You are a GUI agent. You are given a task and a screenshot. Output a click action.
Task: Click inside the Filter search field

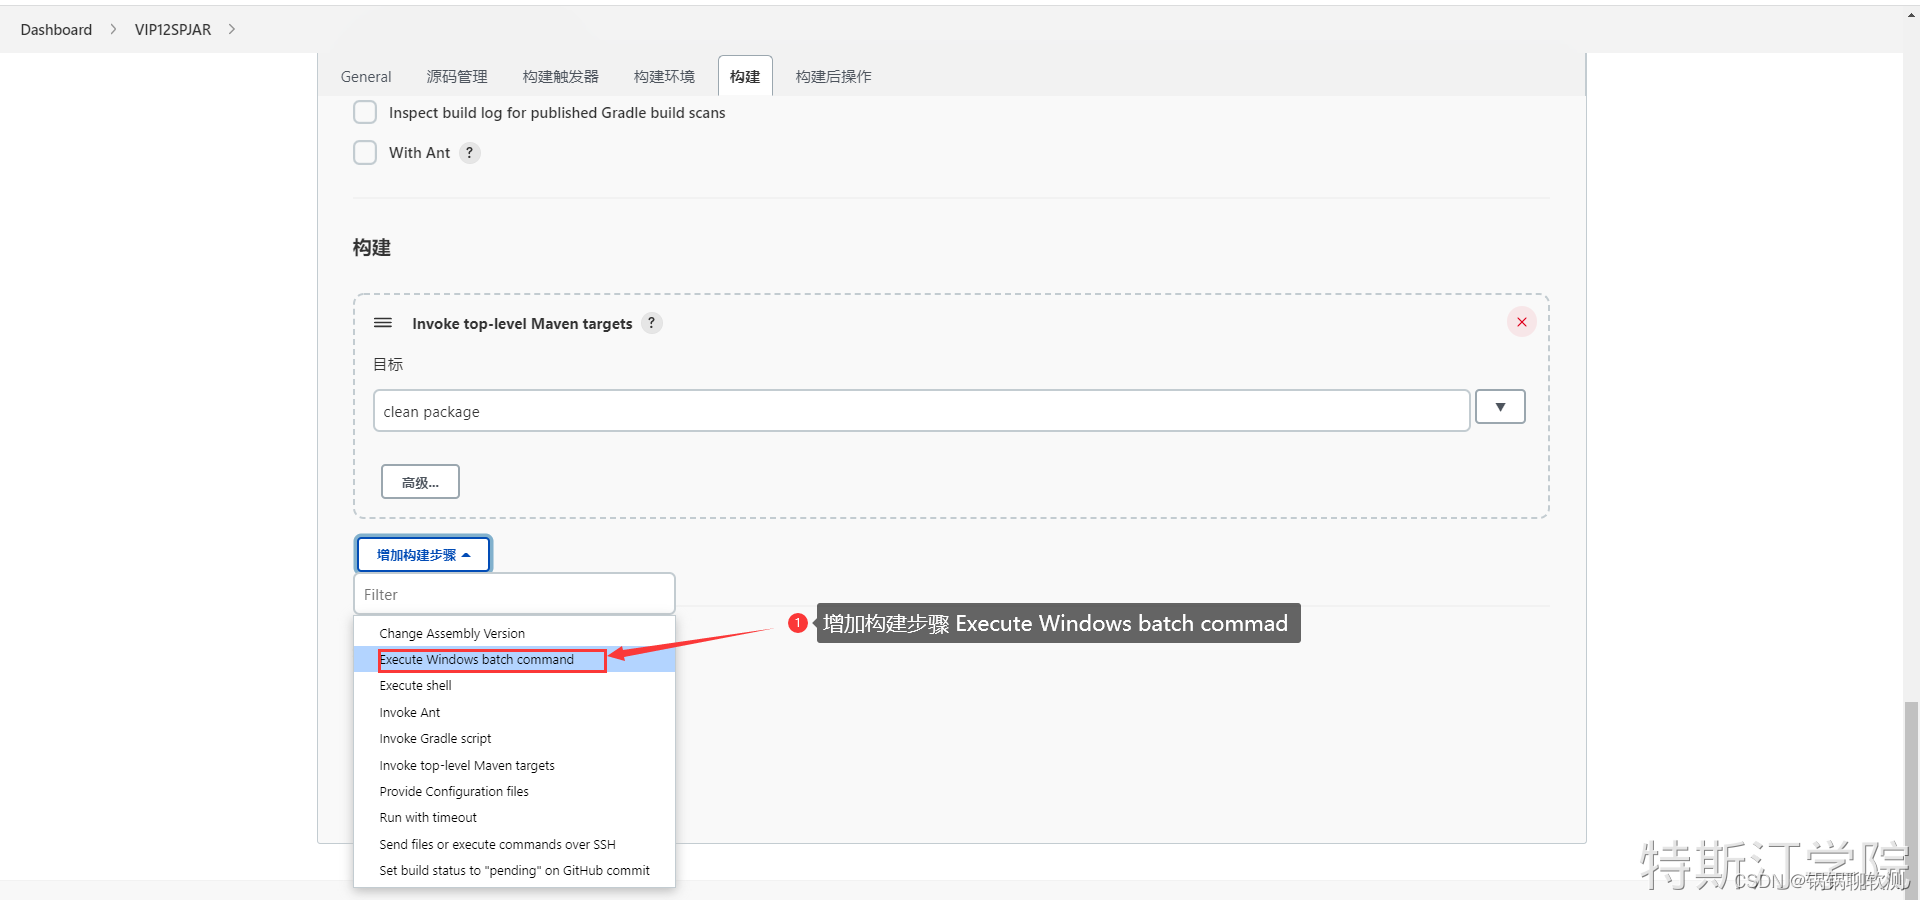(x=513, y=593)
